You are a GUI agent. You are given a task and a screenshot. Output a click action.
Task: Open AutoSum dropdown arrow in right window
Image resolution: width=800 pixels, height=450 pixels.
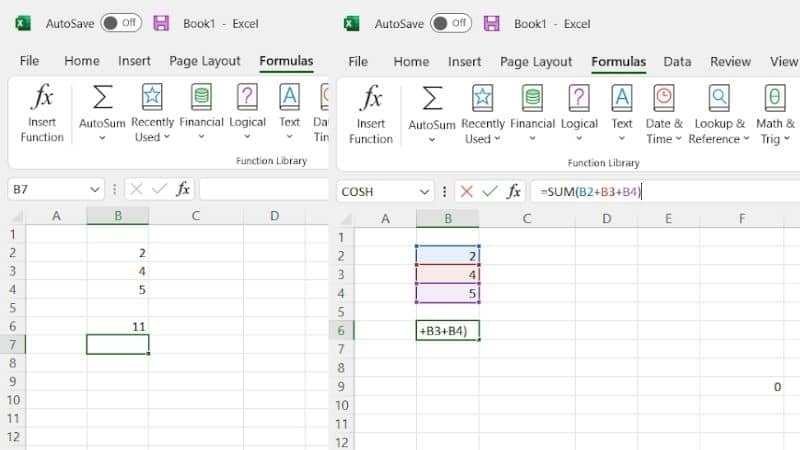pos(432,140)
